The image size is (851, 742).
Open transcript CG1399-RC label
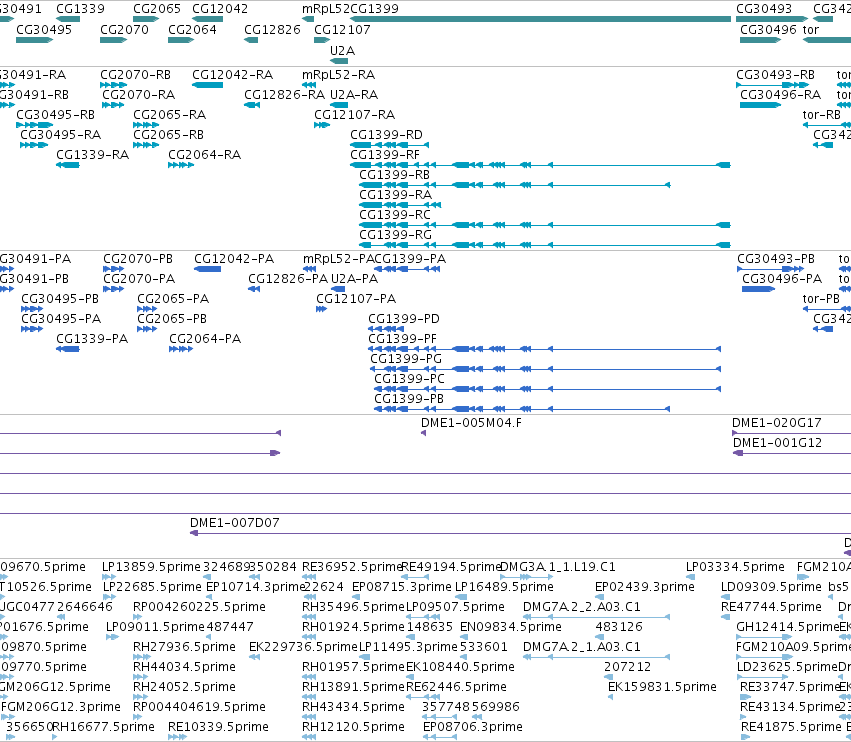tap(395, 215)
